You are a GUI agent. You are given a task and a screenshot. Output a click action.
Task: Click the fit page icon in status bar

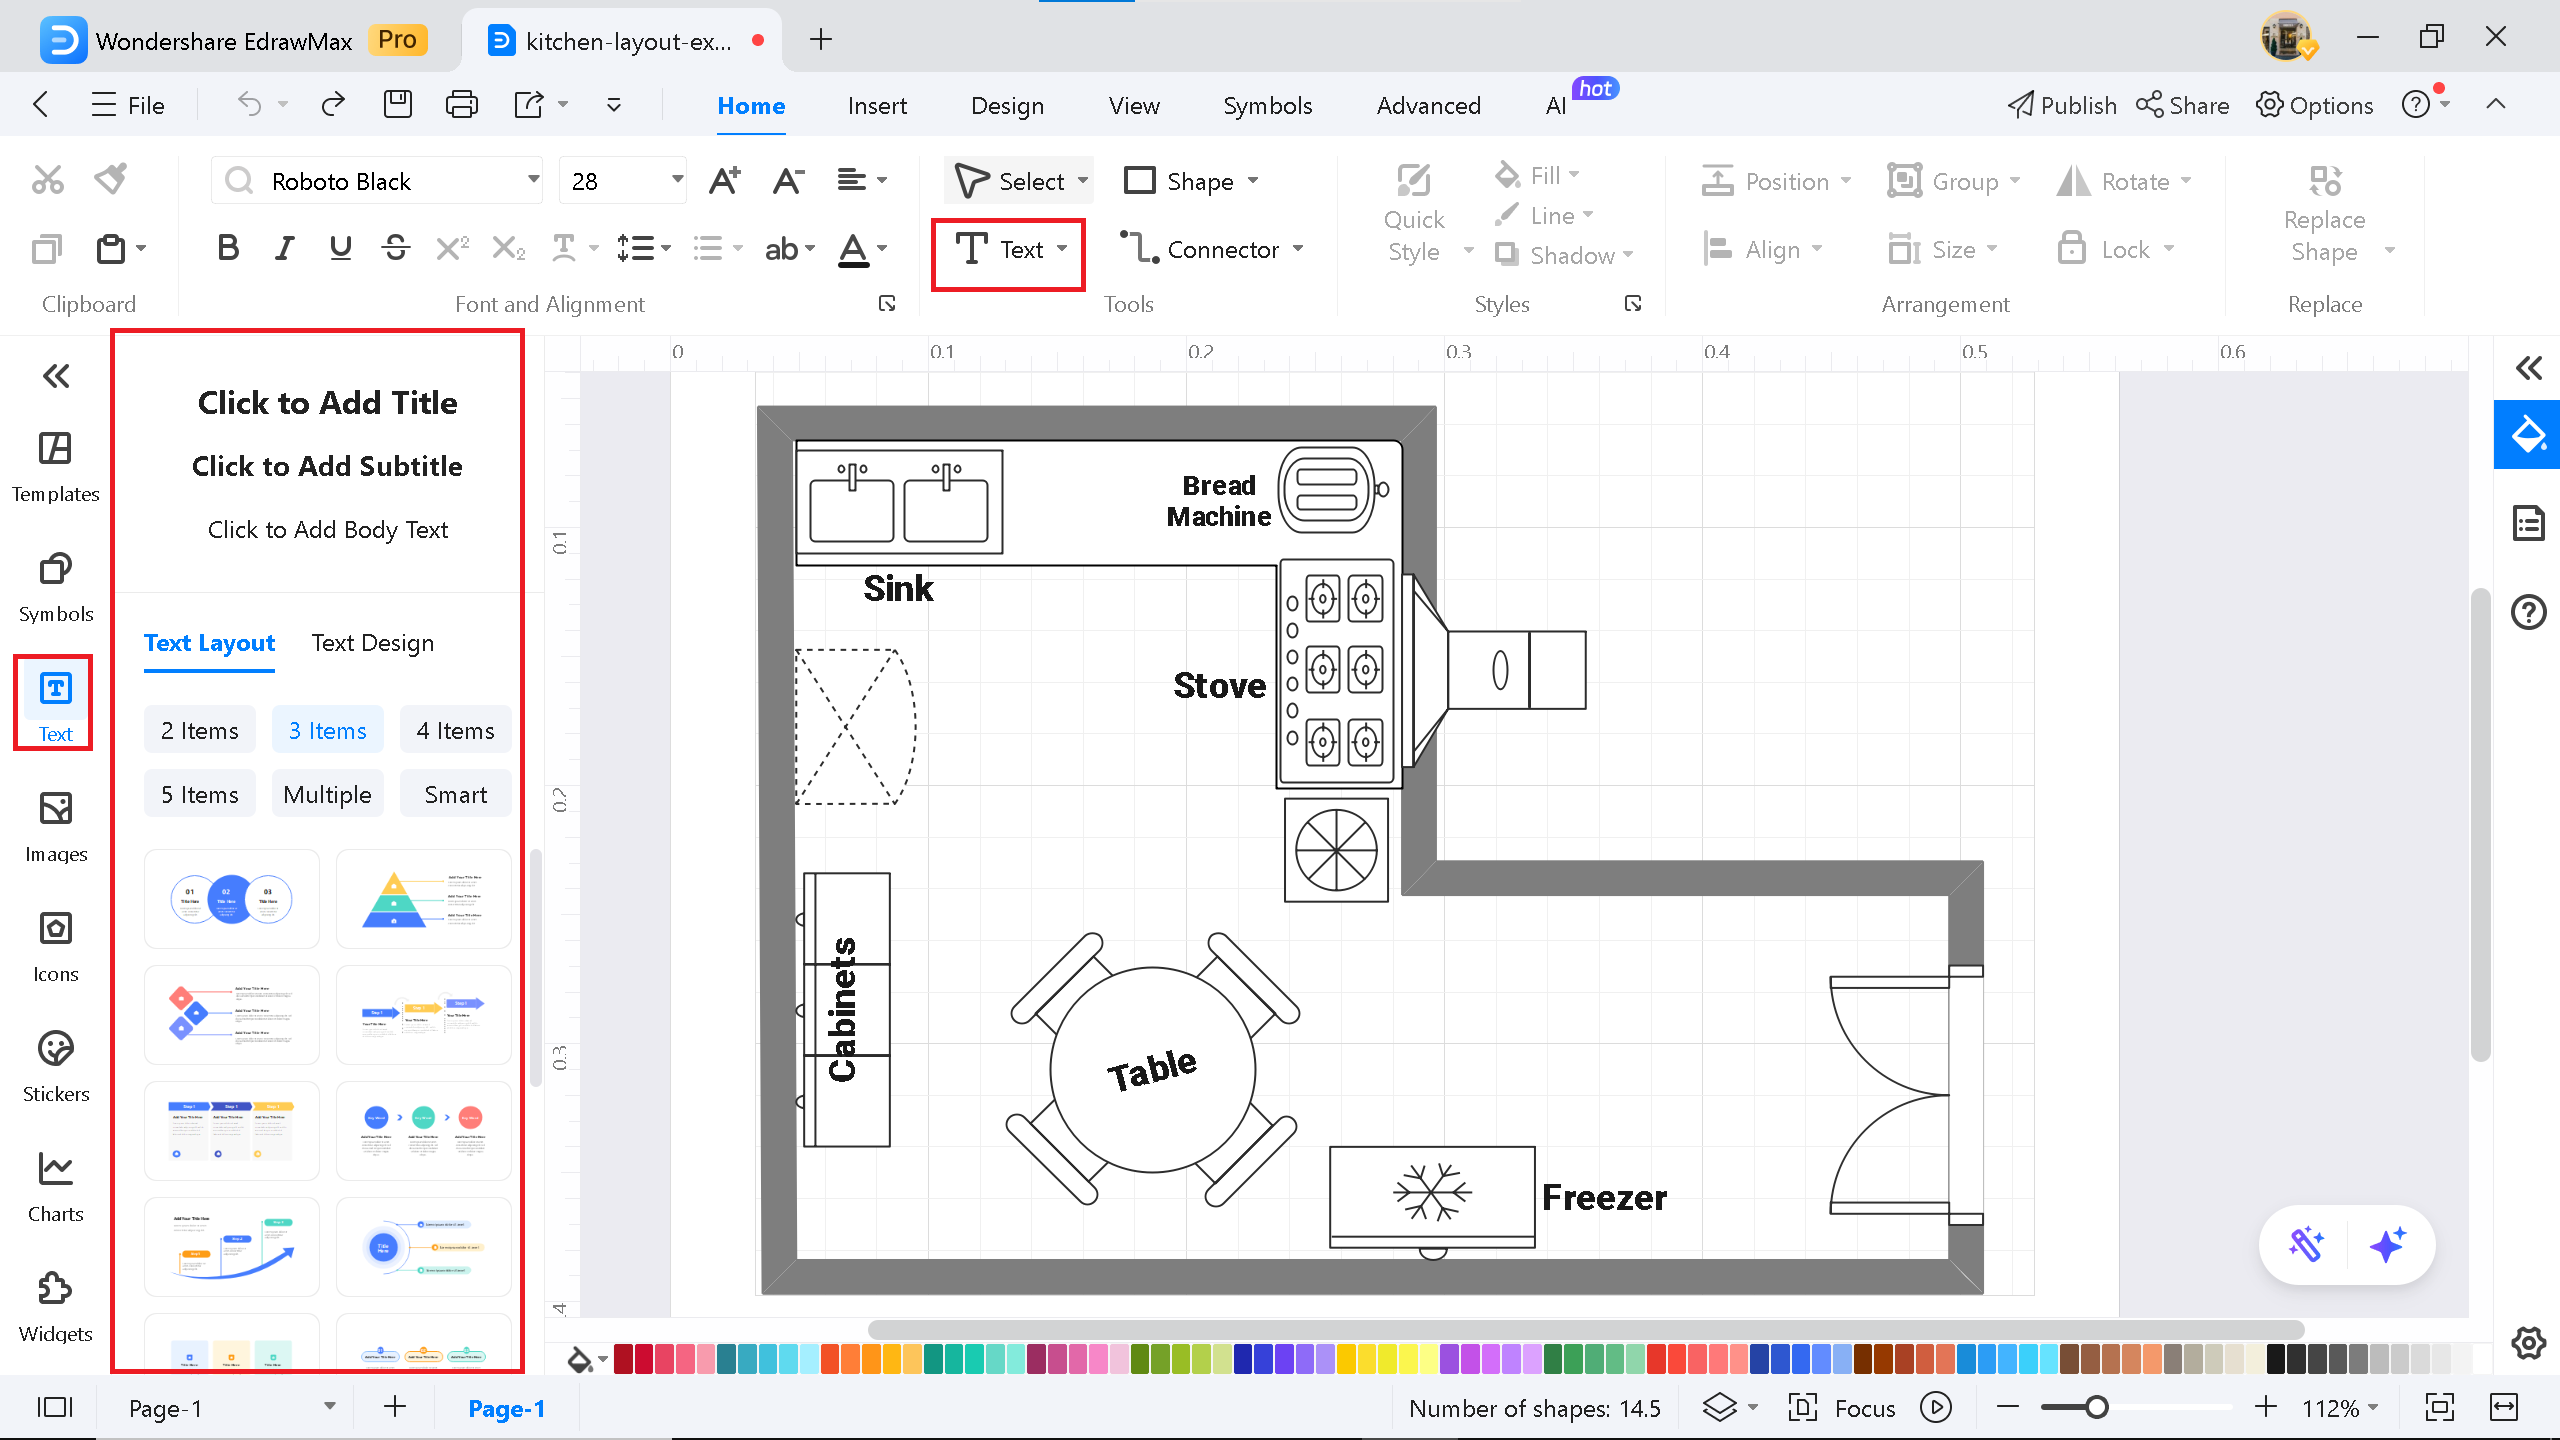tap(2440, 1408)
